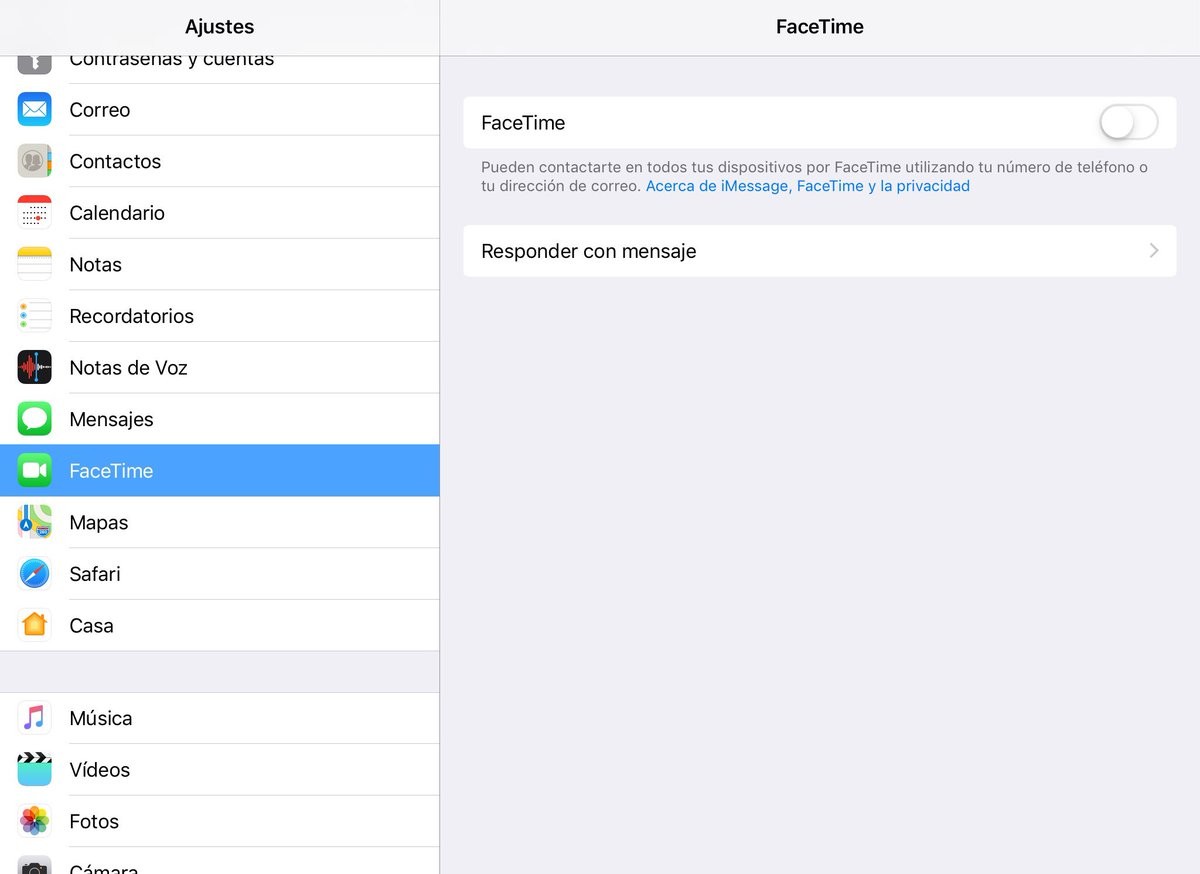
Task: Open the Notas de Voz icon
Action: [34, 368]
